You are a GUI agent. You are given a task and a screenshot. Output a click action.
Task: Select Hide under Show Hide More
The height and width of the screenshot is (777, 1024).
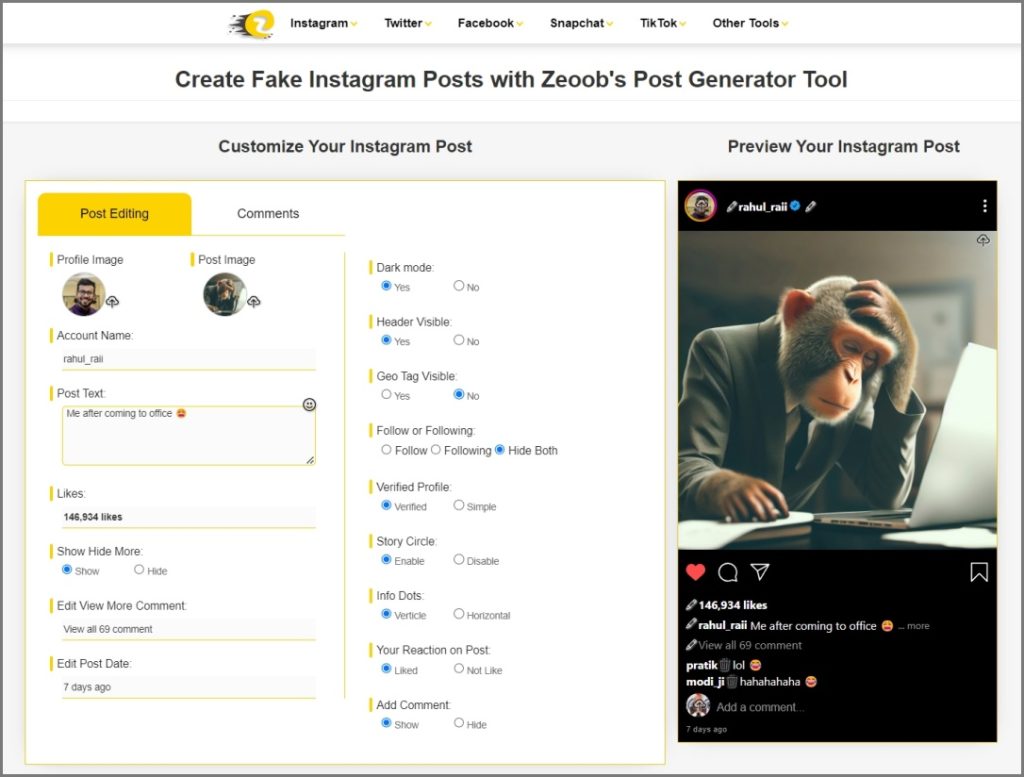pos(138,569)
